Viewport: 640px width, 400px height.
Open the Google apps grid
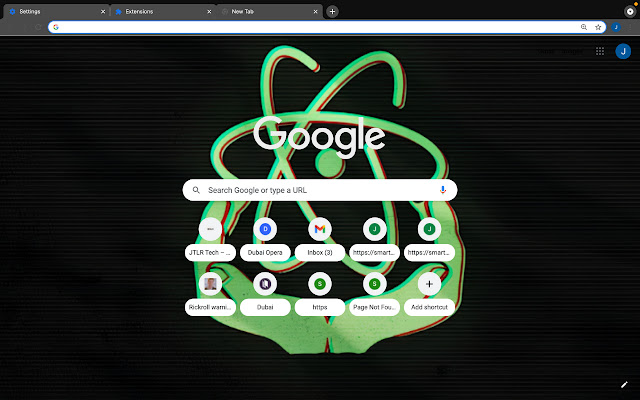click(600, 51)
